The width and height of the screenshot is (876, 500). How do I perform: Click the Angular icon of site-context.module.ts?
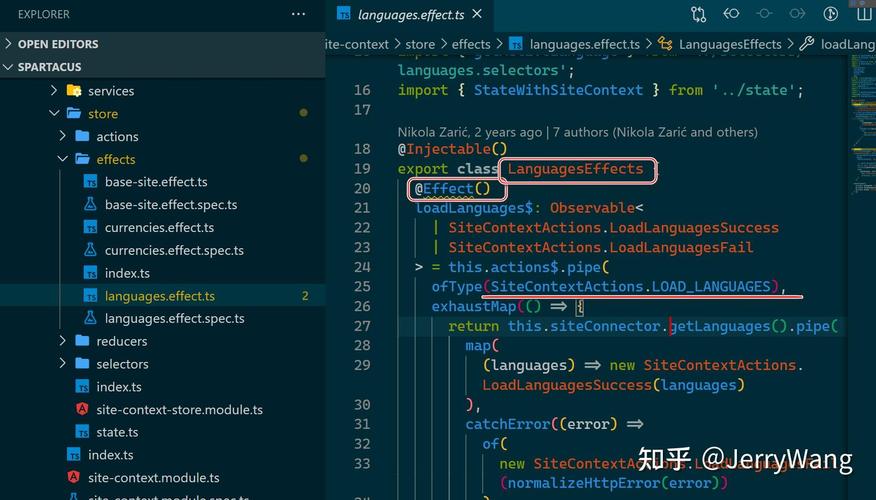click(x=74, y=477)
